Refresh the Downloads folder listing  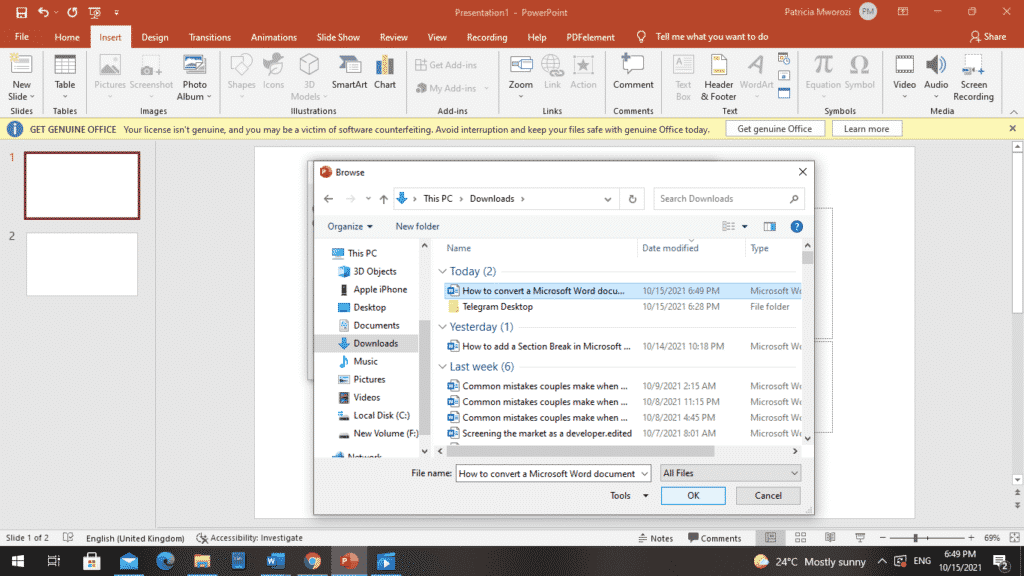632,199
